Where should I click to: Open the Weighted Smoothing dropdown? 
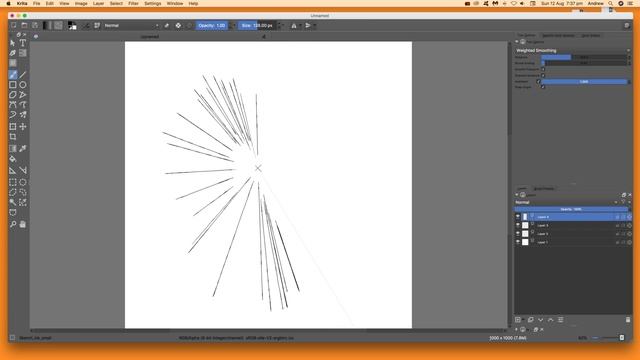(x=572, y=51)
